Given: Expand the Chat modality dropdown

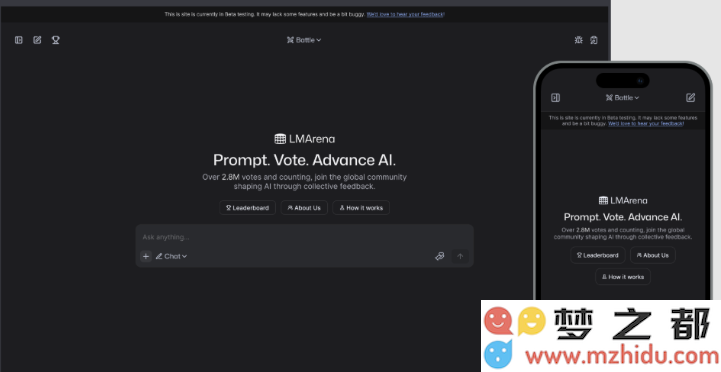Looking at the screenshot, I should (x=171, y=256).
